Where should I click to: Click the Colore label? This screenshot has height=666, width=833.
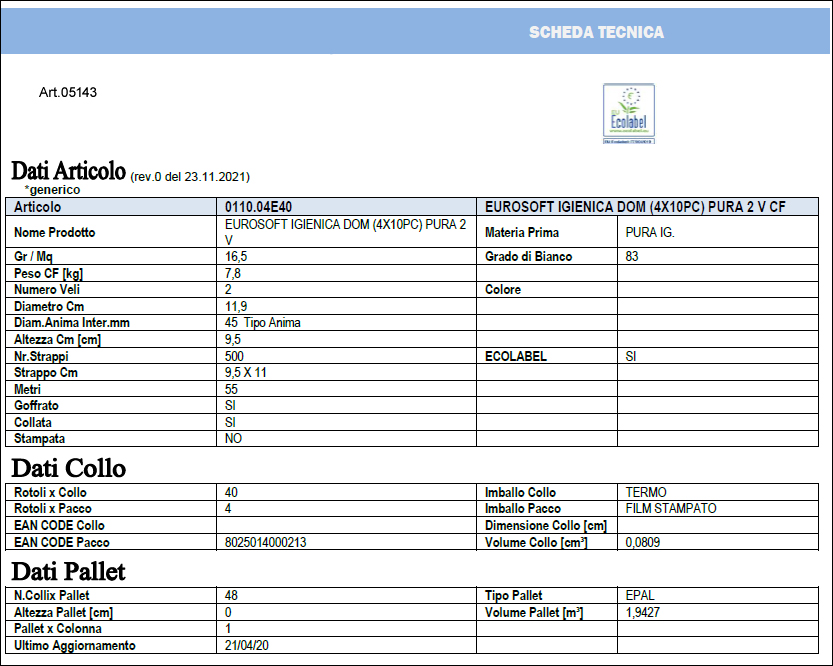point(503,289)
